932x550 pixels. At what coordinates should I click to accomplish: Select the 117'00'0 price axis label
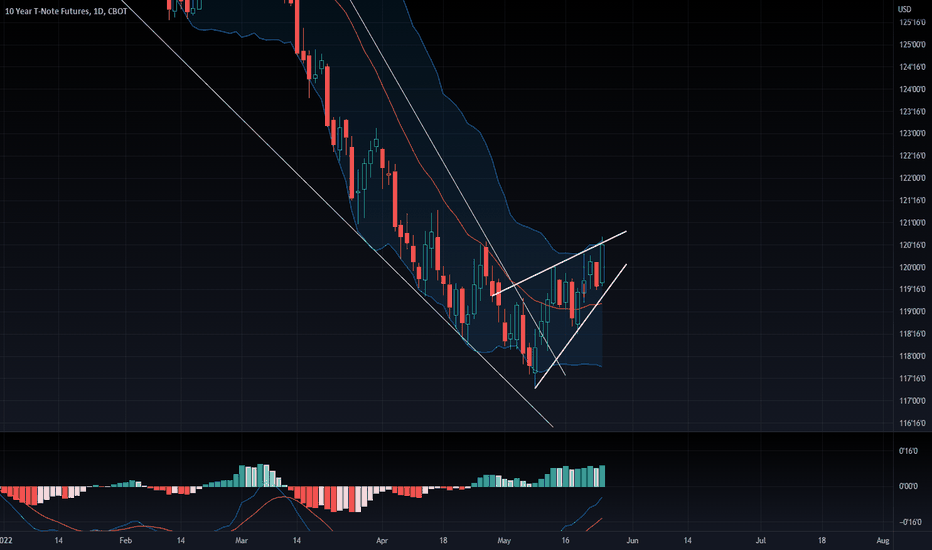tap(912, 401)
